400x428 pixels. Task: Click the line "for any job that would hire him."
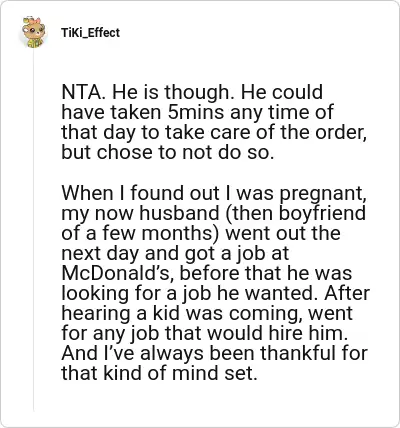pos(205,334)
